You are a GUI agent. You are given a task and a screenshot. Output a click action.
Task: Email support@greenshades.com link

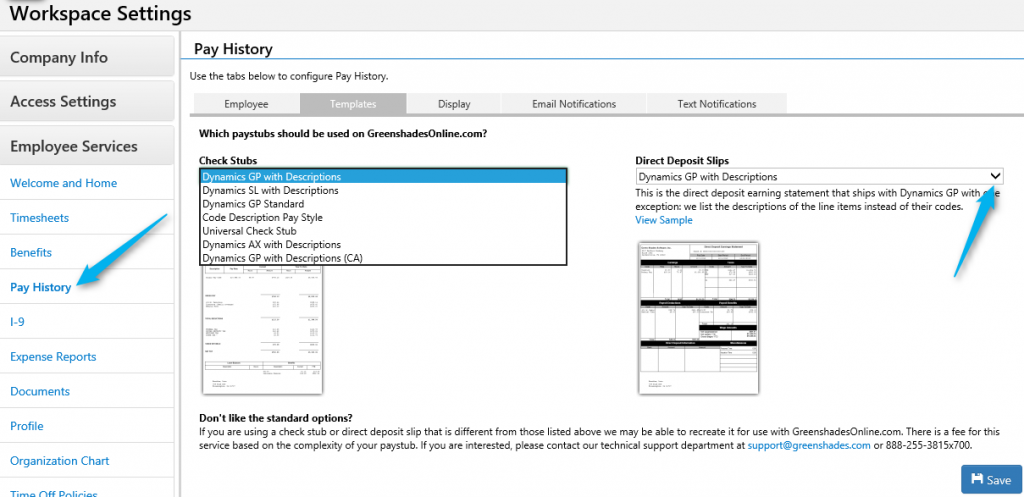click(808, 445)
